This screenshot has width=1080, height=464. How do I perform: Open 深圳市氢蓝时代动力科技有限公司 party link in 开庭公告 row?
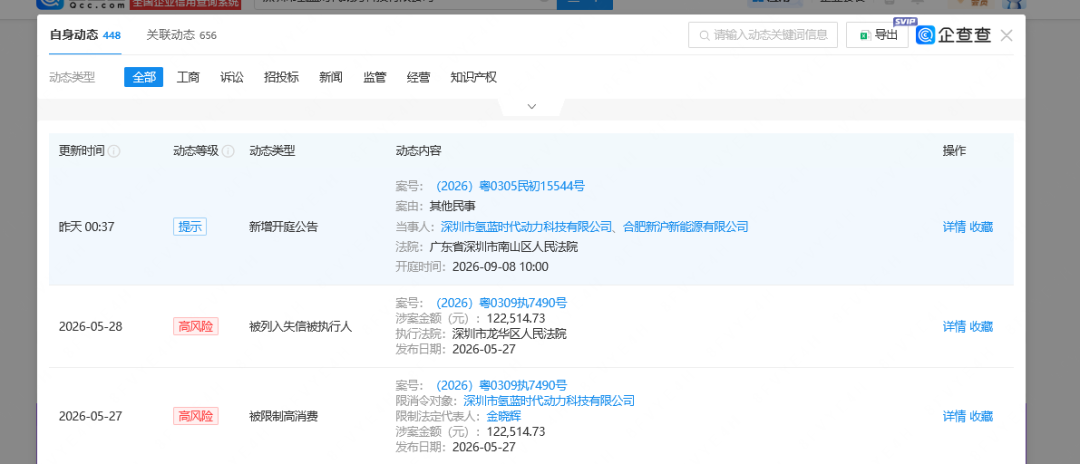(x=526, y=227)
